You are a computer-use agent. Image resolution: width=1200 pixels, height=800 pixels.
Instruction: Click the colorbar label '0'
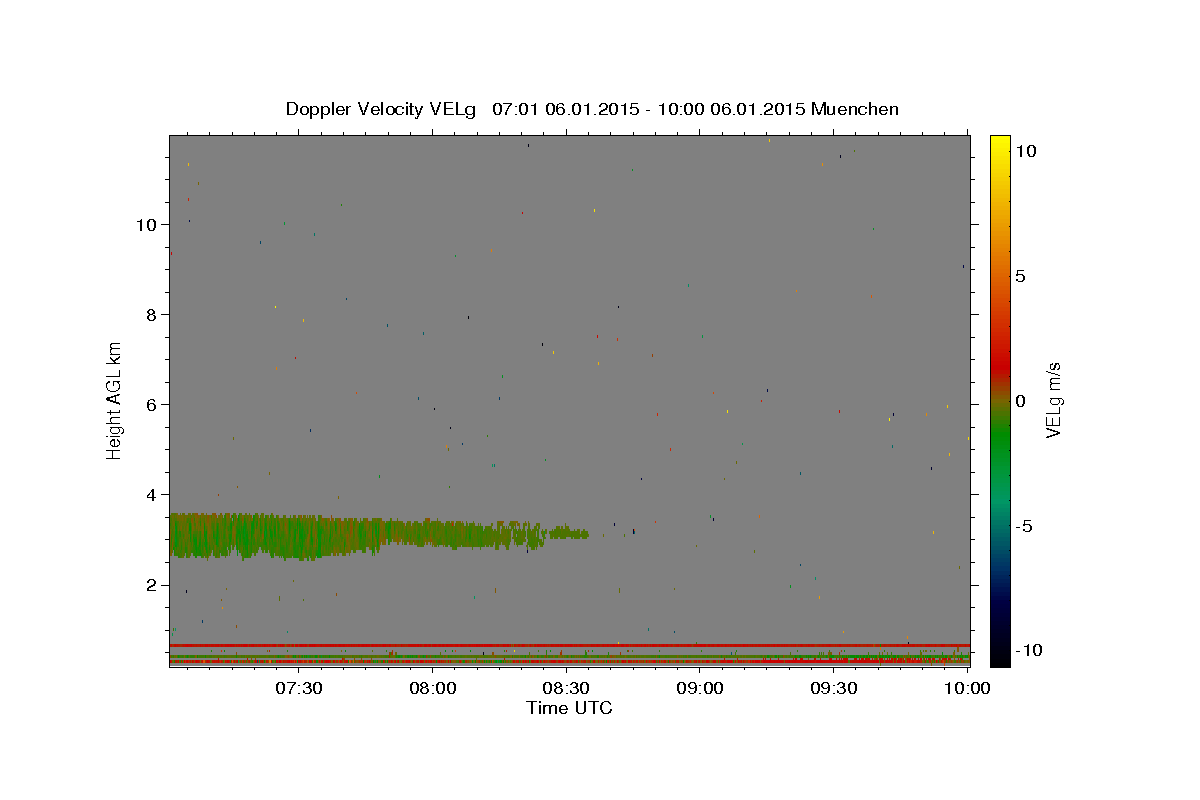(x=1020, y=401)
